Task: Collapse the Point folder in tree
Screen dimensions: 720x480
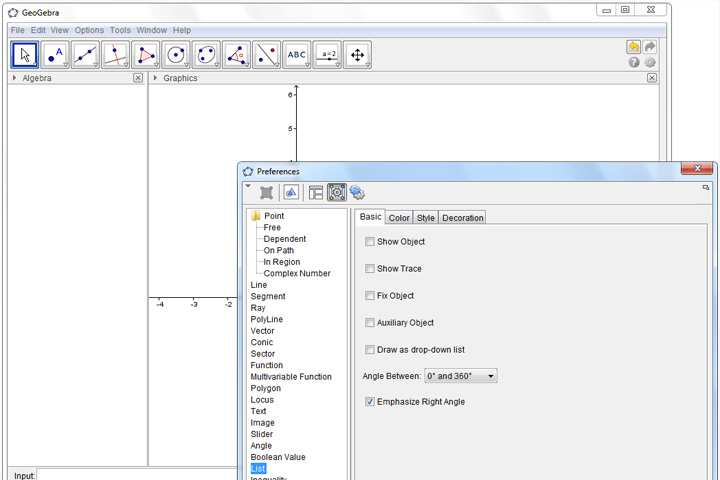Action: tap(256, 215)
